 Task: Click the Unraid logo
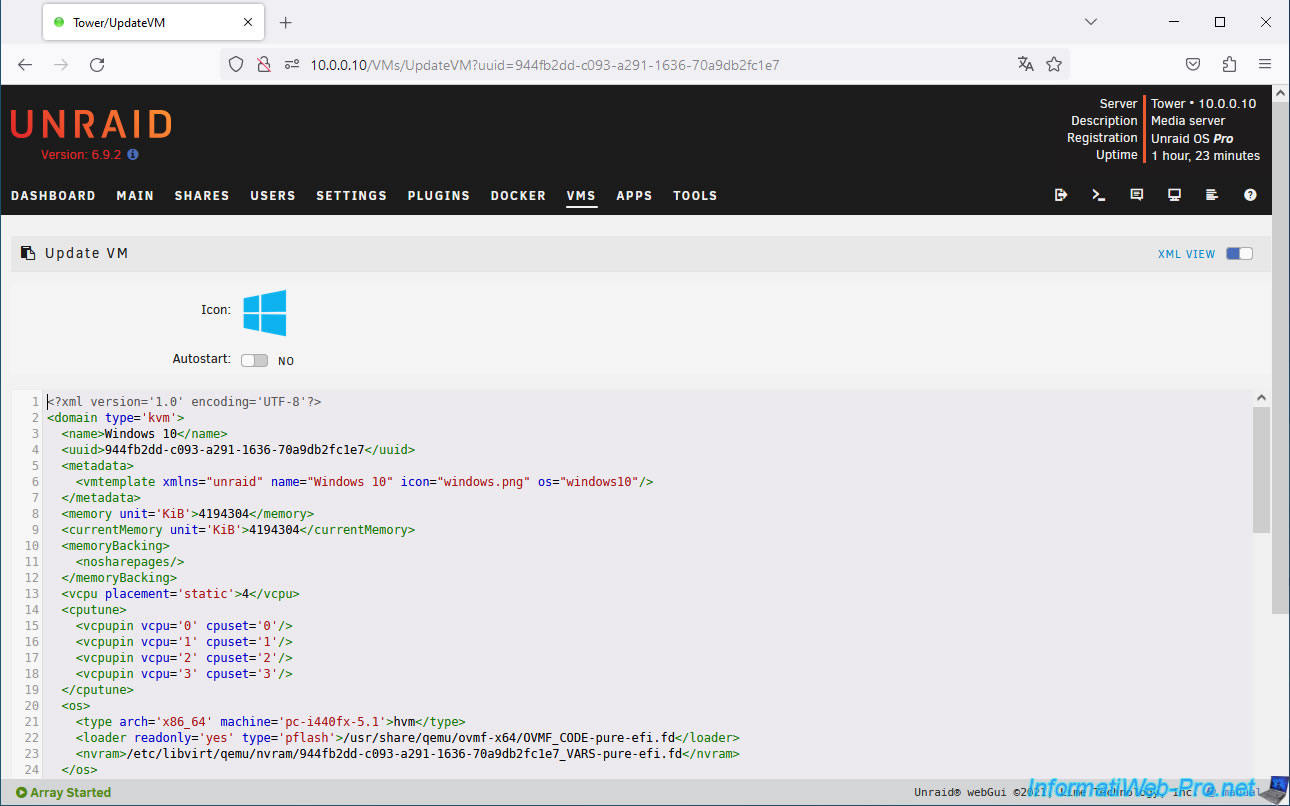(91, 125)
